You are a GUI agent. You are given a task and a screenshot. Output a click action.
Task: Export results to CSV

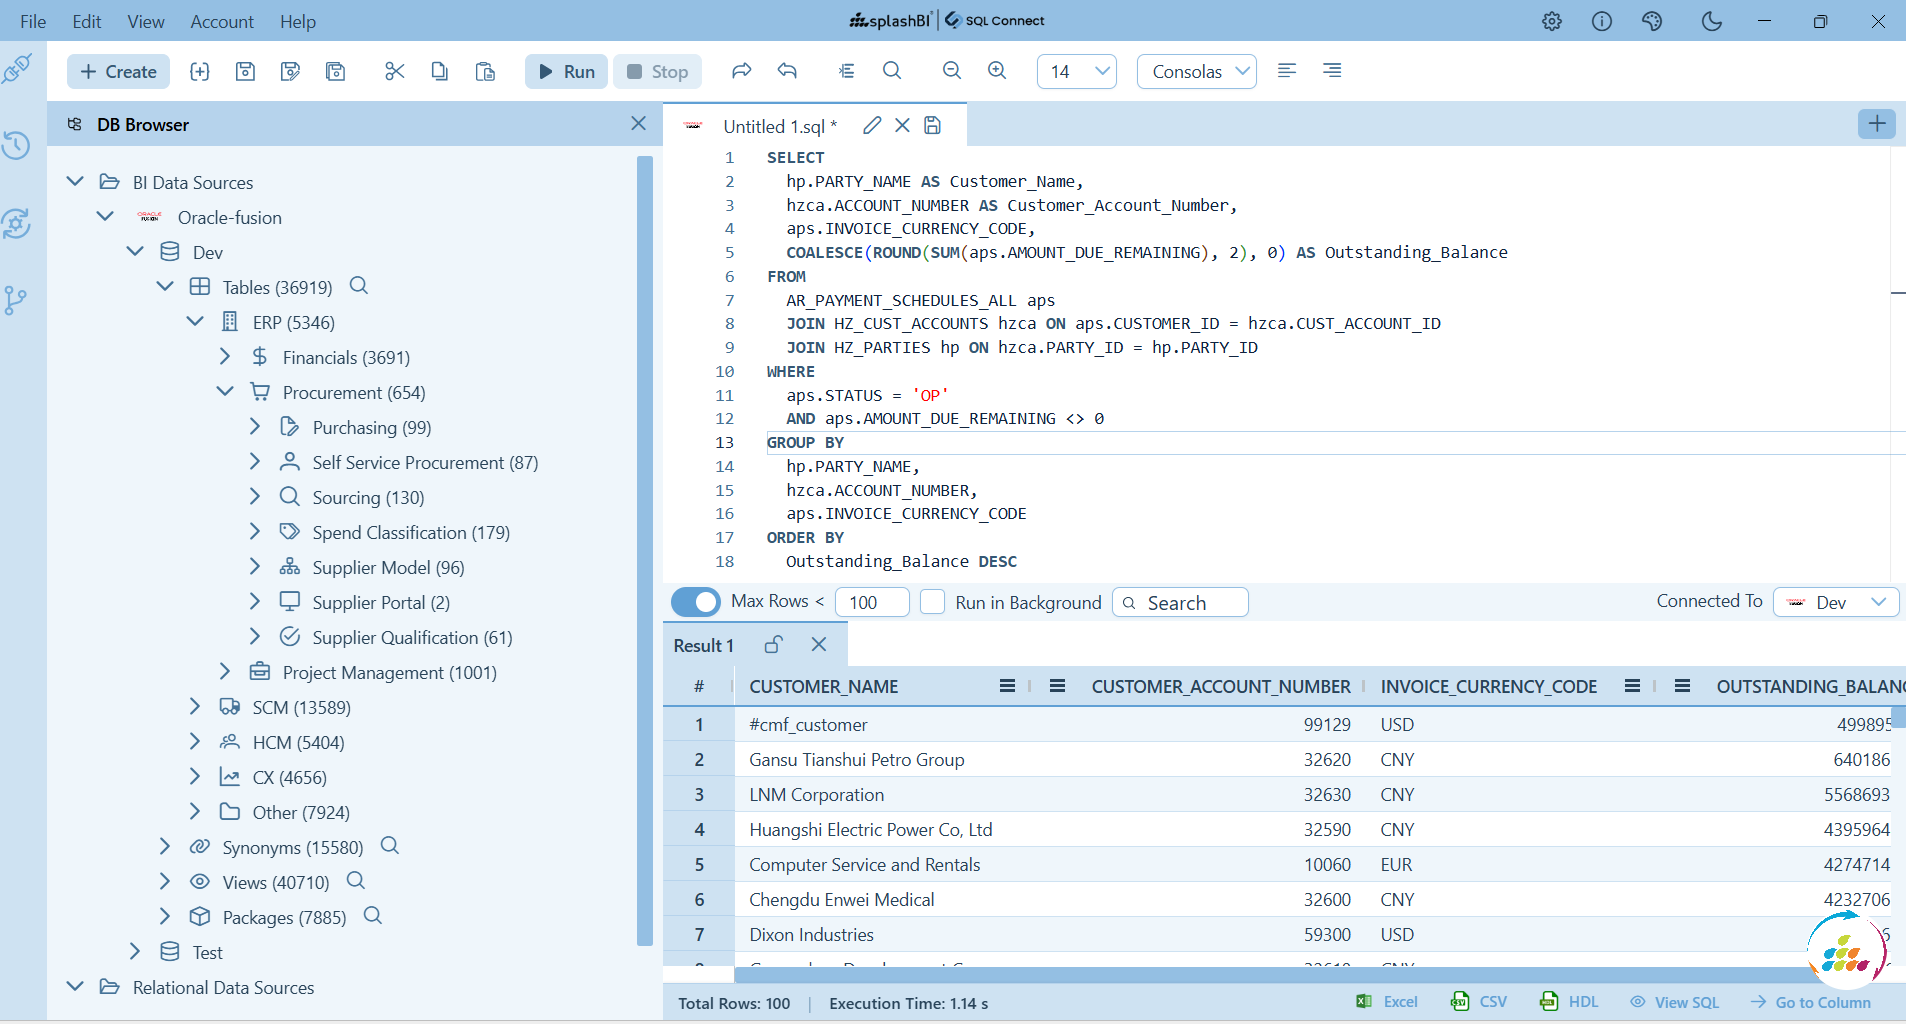coord(1480,1002)
